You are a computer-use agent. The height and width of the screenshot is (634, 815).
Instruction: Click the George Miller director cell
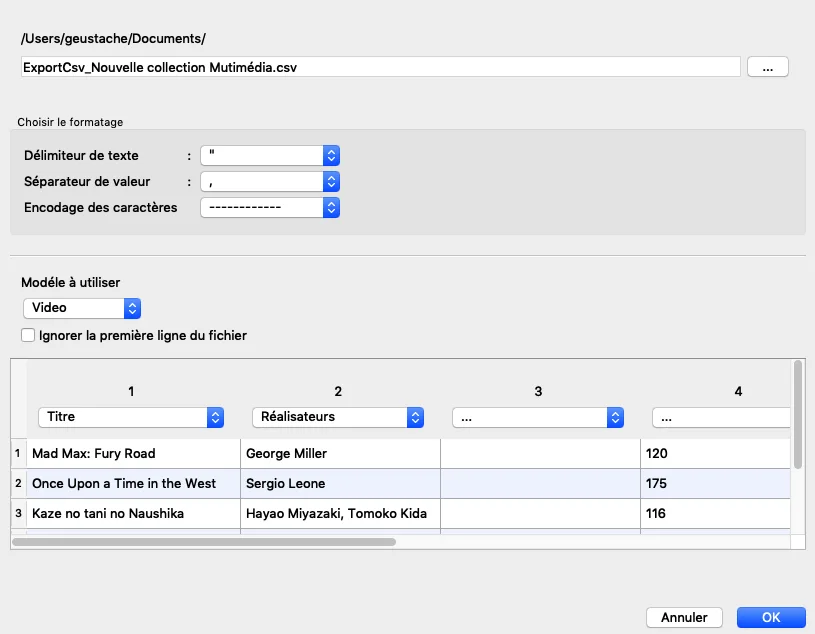(x=340, y=453)
